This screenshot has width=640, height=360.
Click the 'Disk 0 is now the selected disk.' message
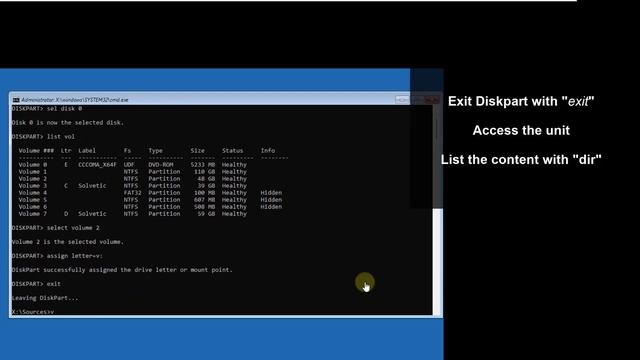coord(67,122)
